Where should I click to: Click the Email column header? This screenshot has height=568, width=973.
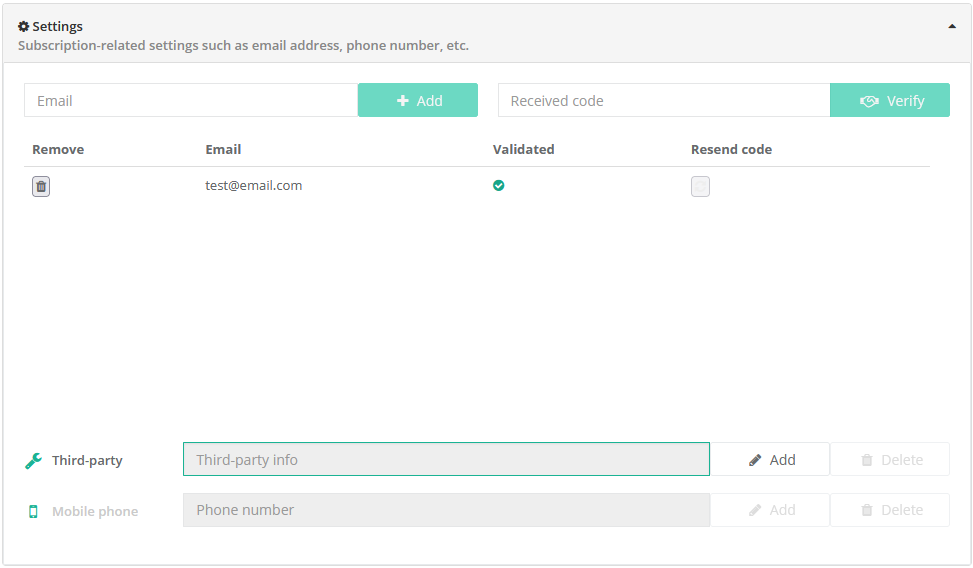coord(223,150)
